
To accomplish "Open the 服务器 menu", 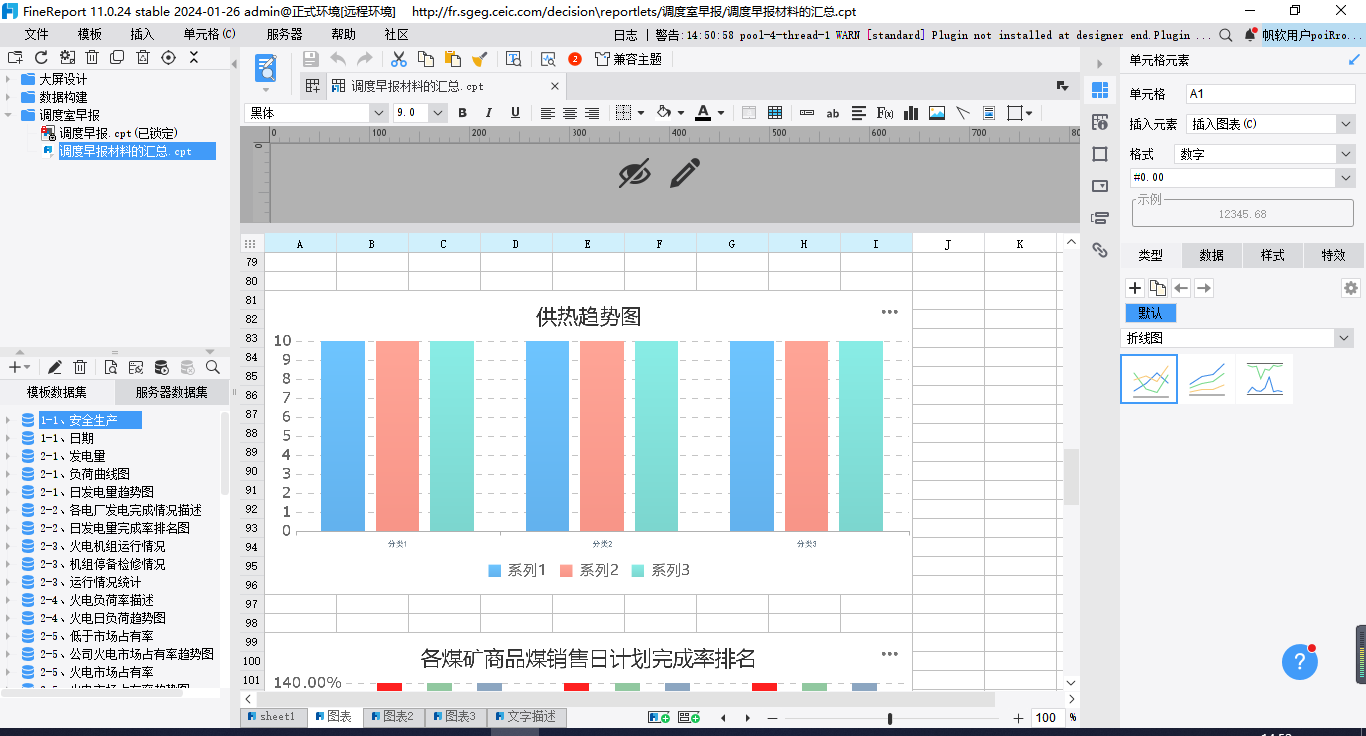I will click(x=284, y=34).
